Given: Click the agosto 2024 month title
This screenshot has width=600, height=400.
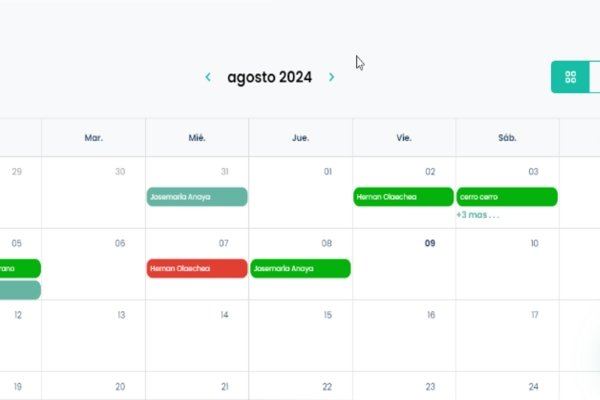Looking at the screenshot, I should point(269,77).
